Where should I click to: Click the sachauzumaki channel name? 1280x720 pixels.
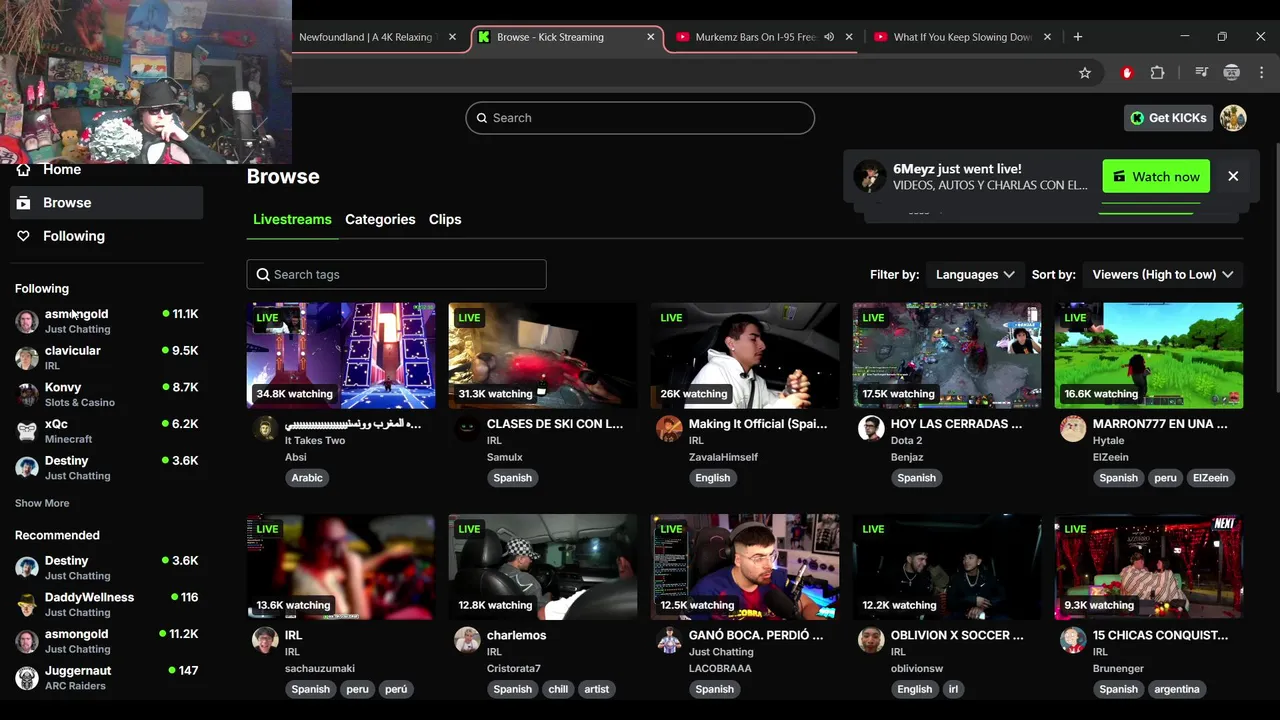click(320, 668)
